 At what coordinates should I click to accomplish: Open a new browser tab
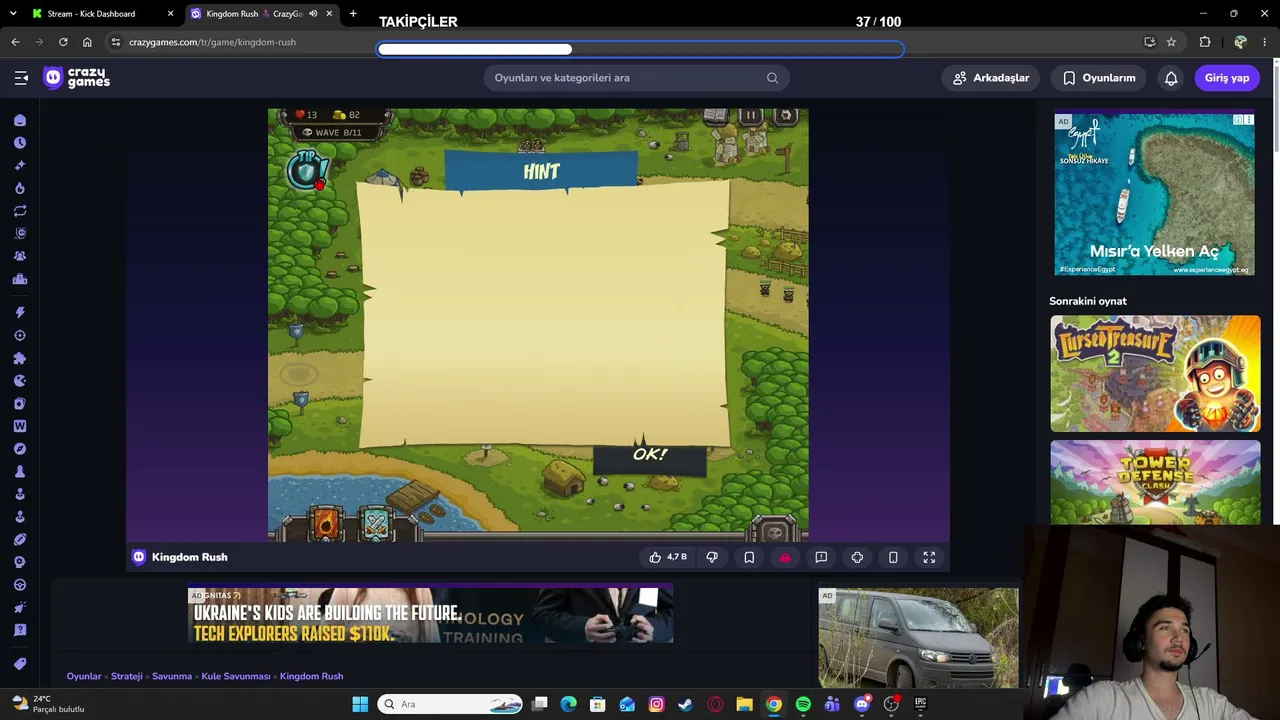353,14
